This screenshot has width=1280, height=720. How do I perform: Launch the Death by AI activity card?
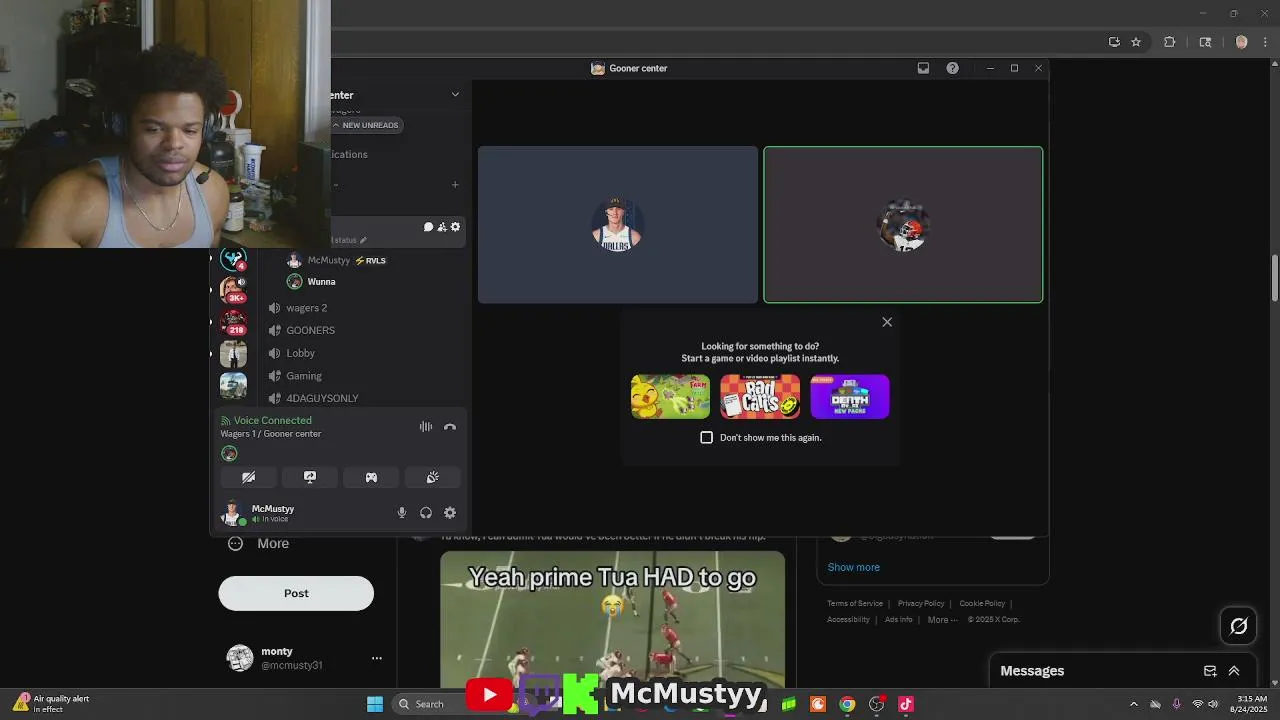pos(850,397)
